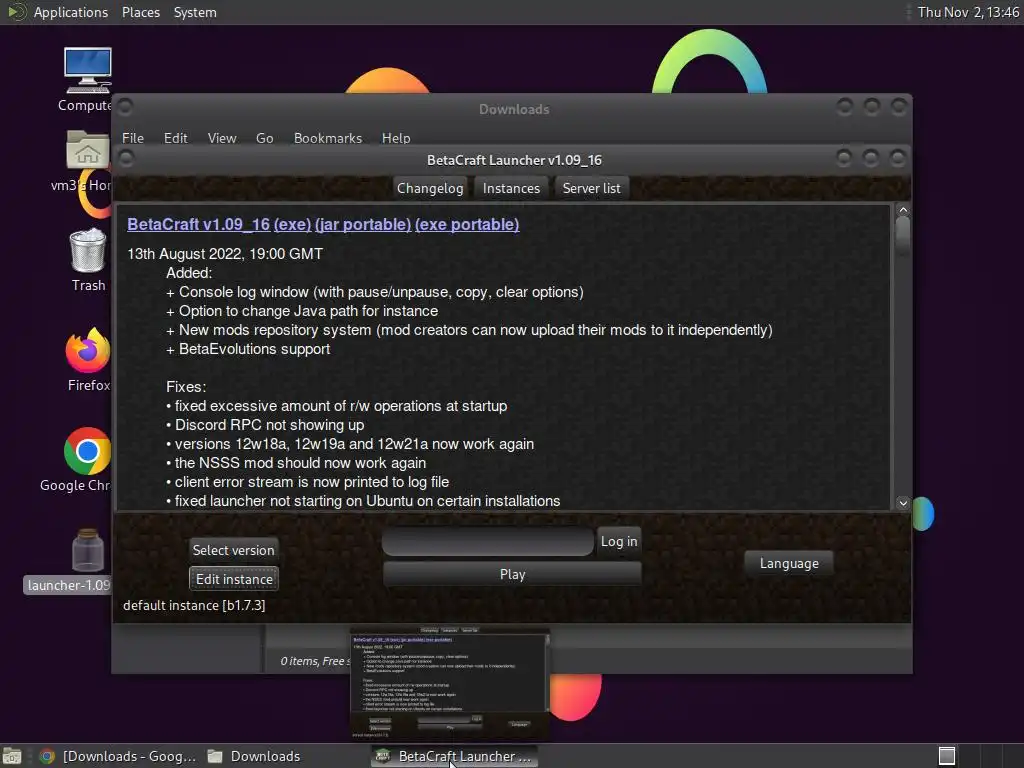
Task: Open the Computer desktop icon
Action: point(88,71)
